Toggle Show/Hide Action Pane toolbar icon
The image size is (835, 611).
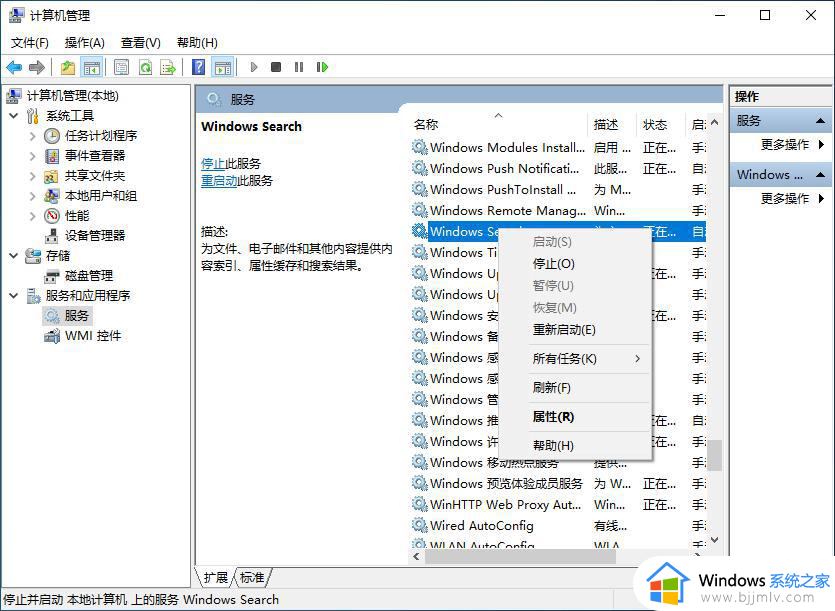pos(223,67)
